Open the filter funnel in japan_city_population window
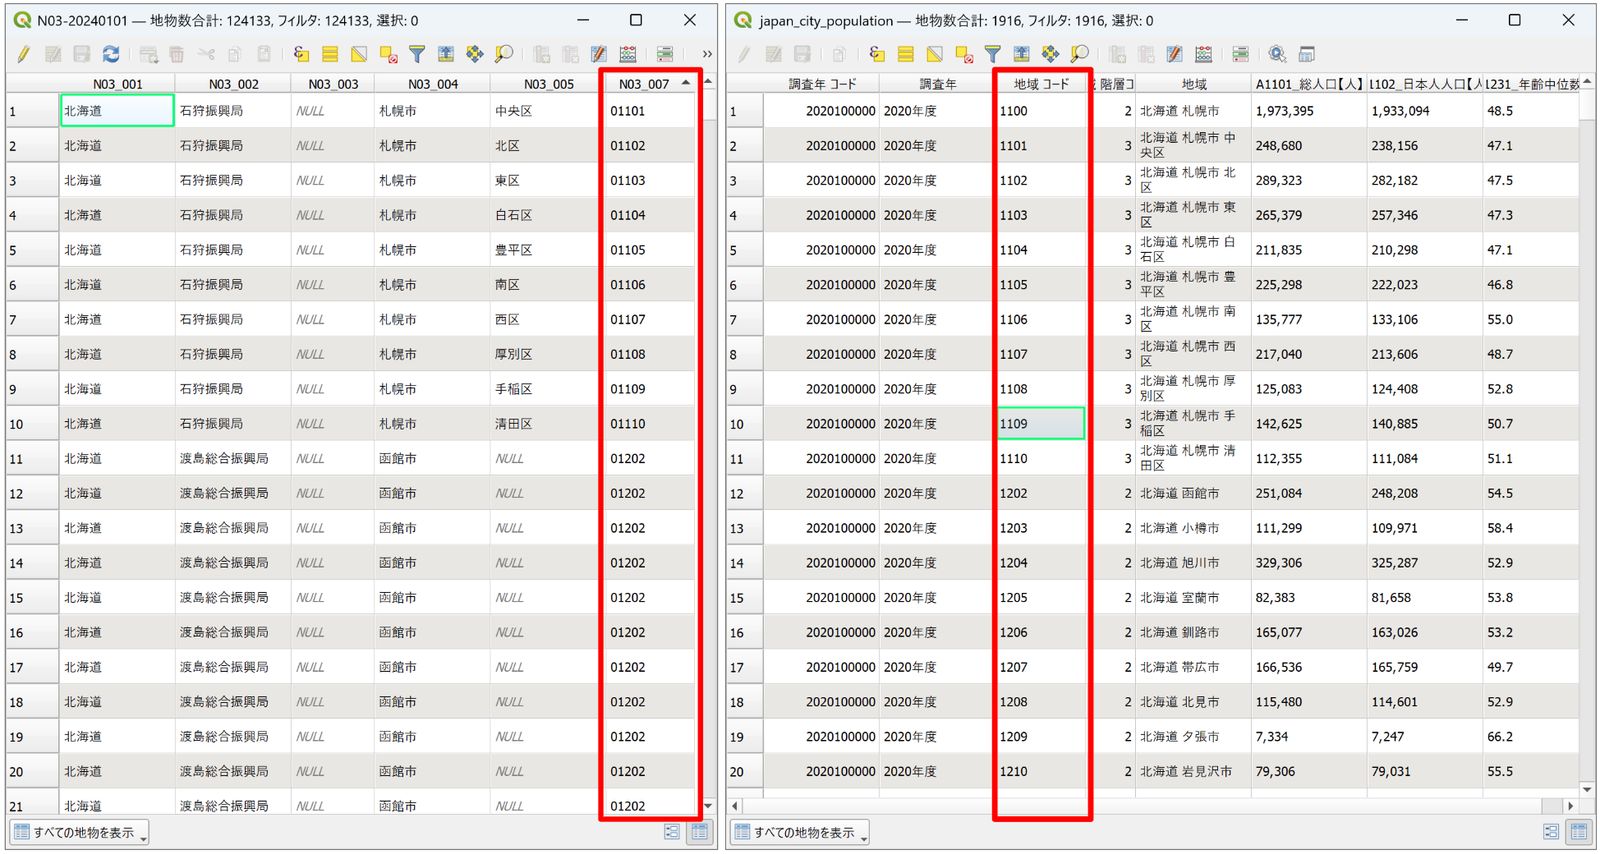The image size is (1600, 854). pos(992,54)
